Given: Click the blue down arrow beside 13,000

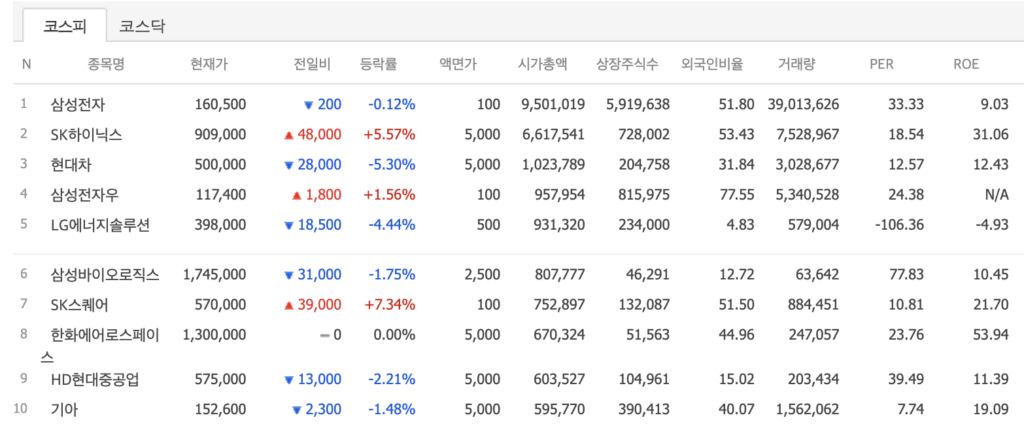Looking at the screenshot, I should point(289,380).
